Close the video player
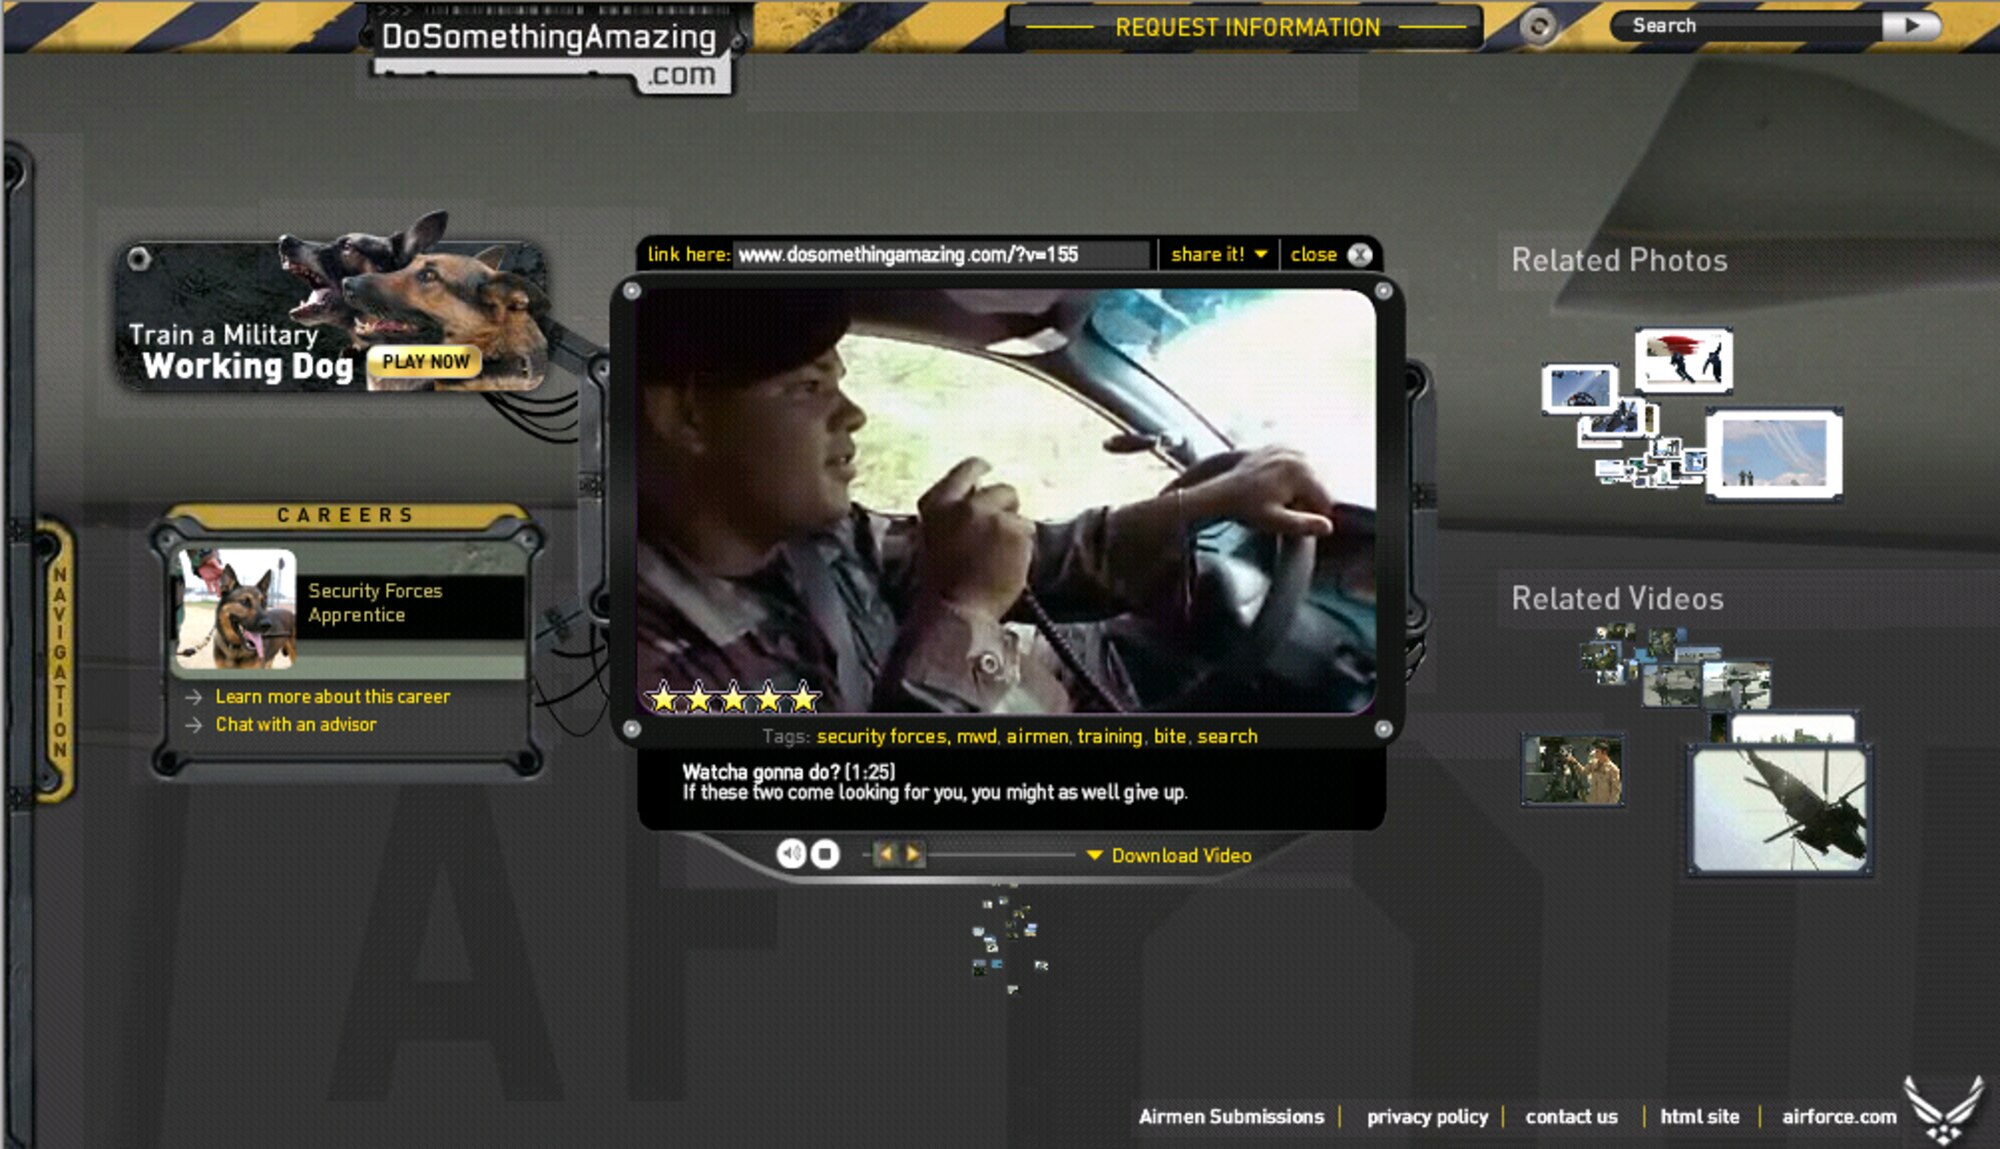The height and width of the screenshot is (1149, 2000). (x=1330, y=255)
